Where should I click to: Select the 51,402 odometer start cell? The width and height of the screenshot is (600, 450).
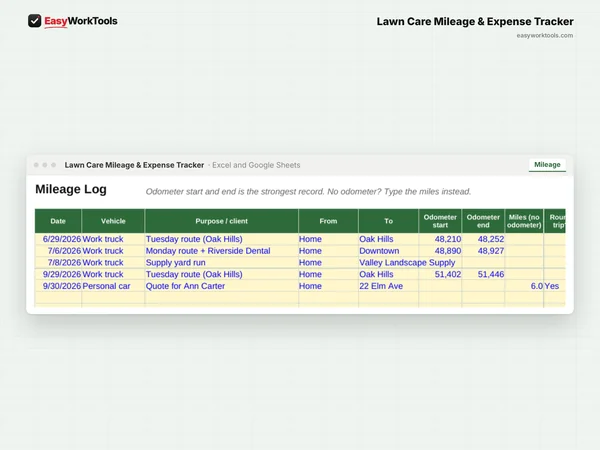(x=440, y=274)
